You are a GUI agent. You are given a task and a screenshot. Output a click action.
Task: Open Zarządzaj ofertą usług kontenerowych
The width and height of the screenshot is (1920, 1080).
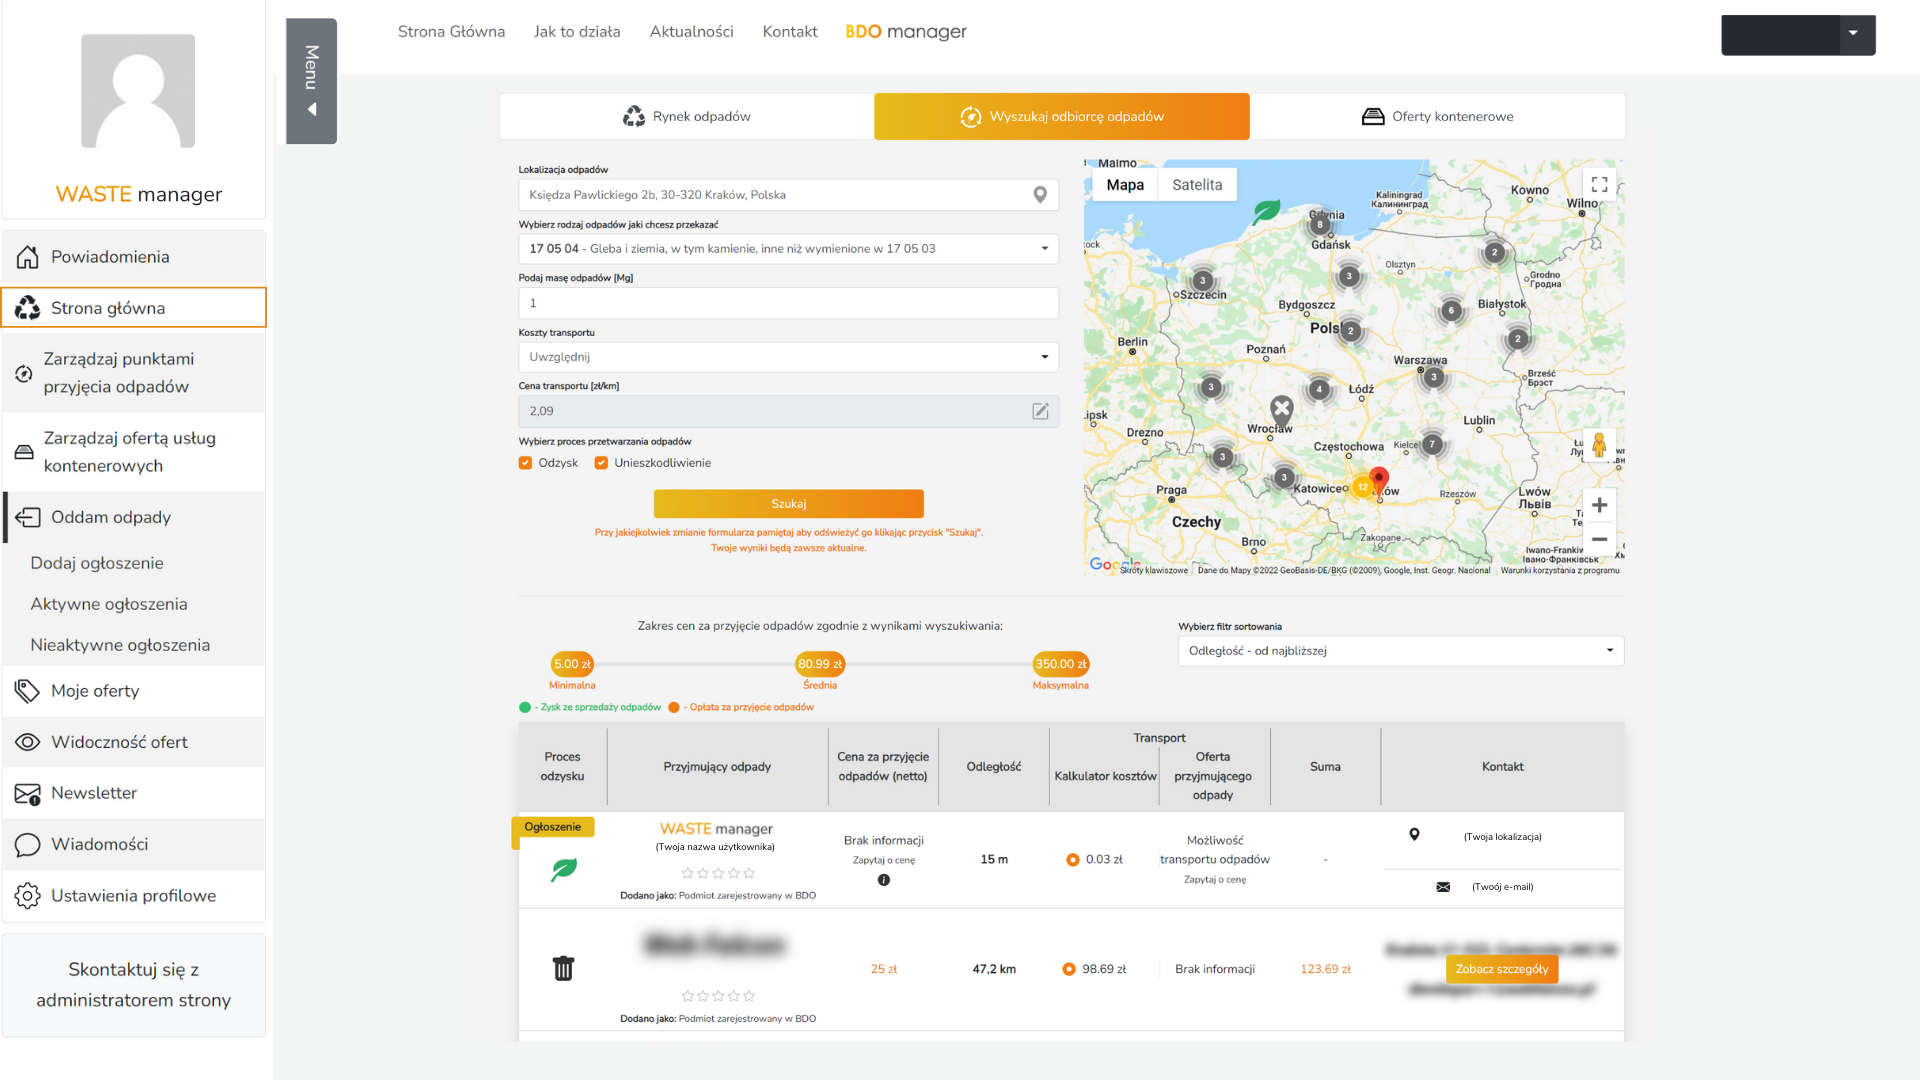(x=134, y=452)
